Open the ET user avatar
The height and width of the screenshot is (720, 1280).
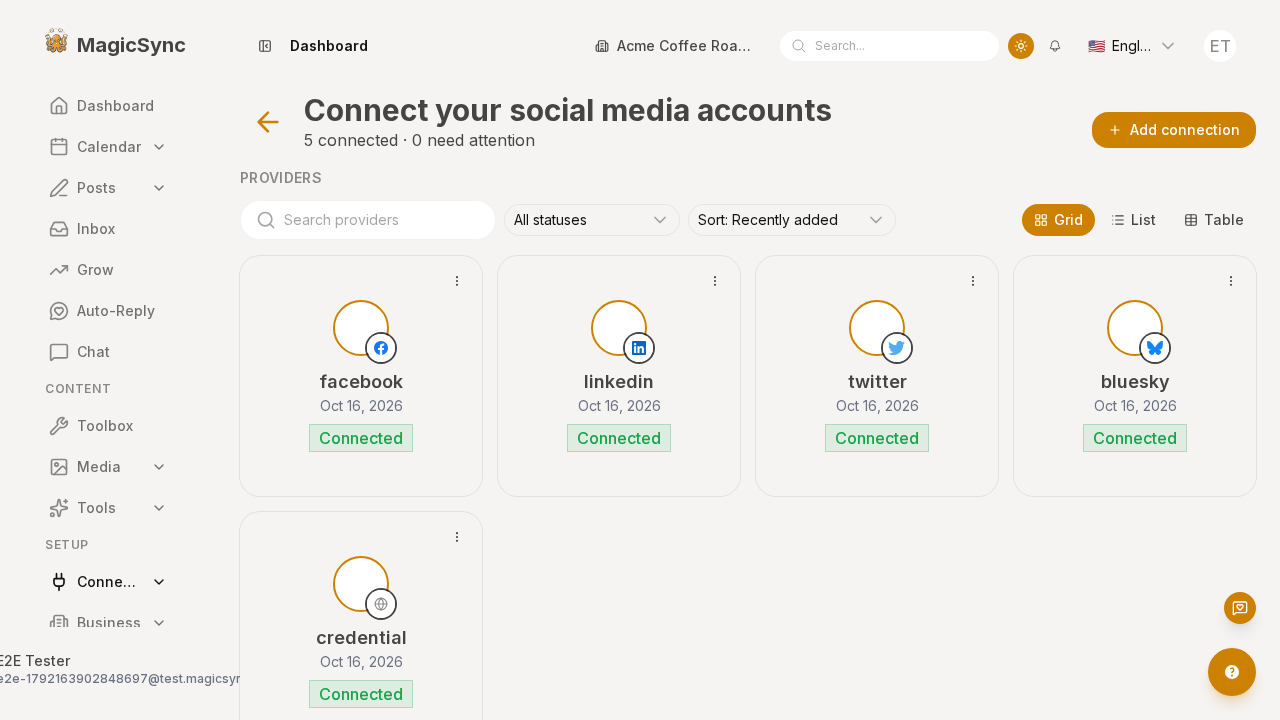pos(1220,46)
